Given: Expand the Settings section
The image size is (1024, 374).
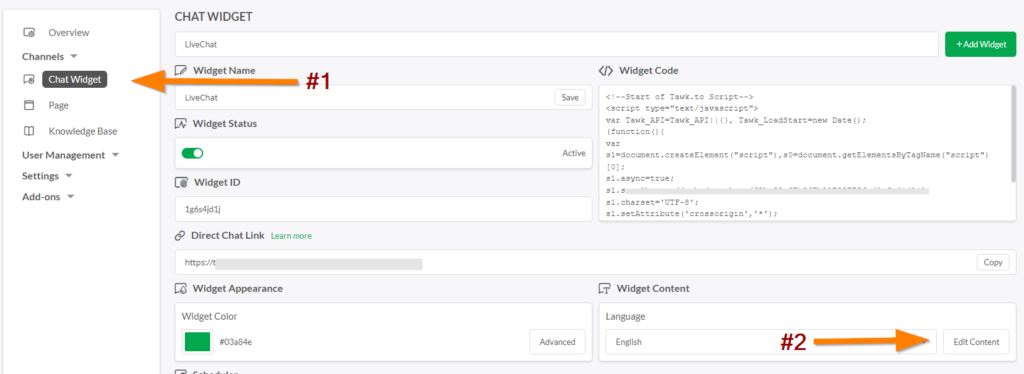Looking at the screenshot, I should [69, 176].
